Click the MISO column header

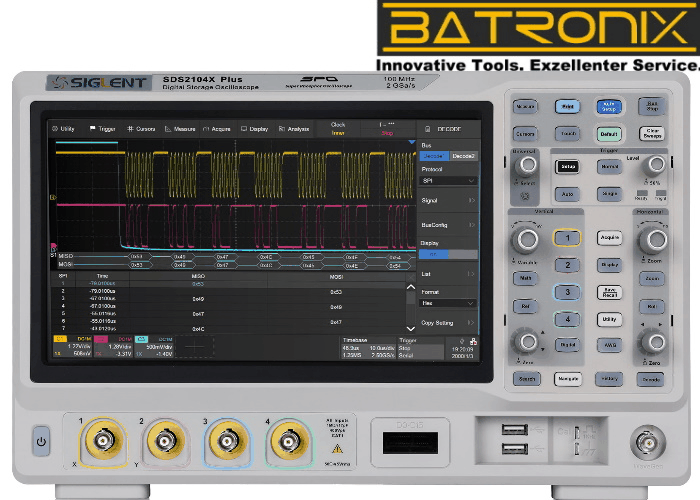pyautogui.click(x=198, y=276)
